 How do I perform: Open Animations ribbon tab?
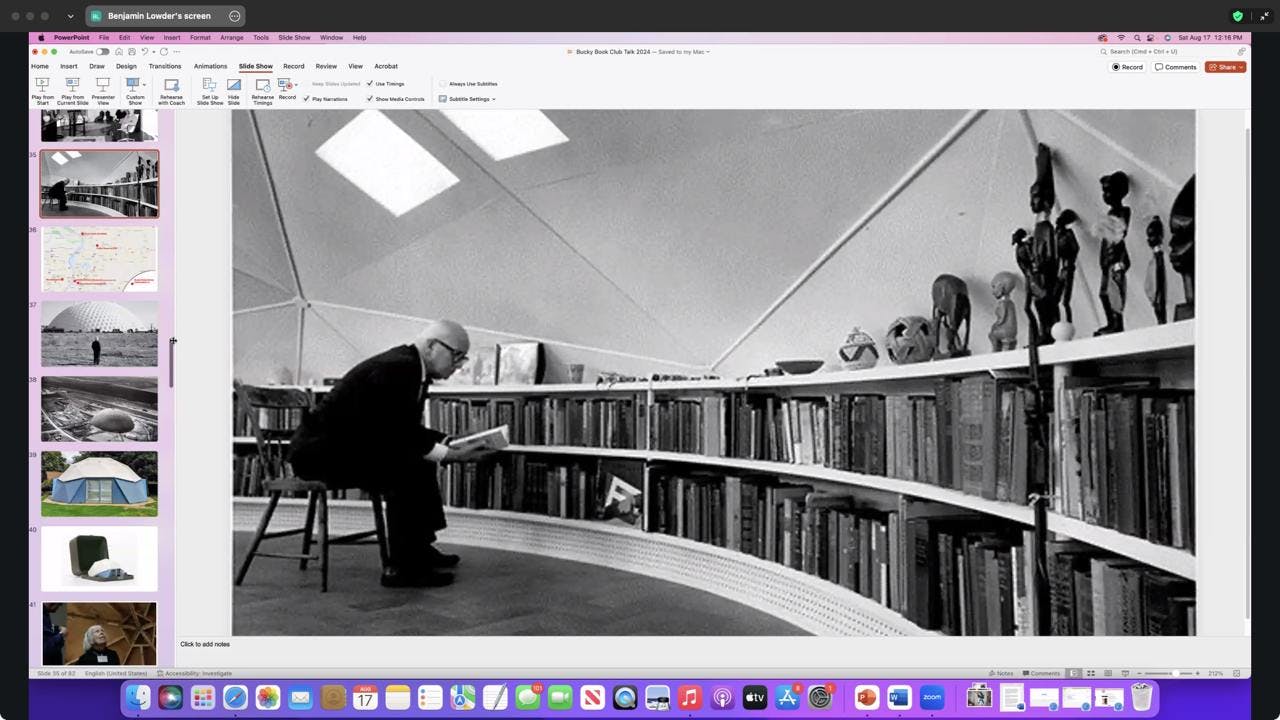click(x=210, y=66)
